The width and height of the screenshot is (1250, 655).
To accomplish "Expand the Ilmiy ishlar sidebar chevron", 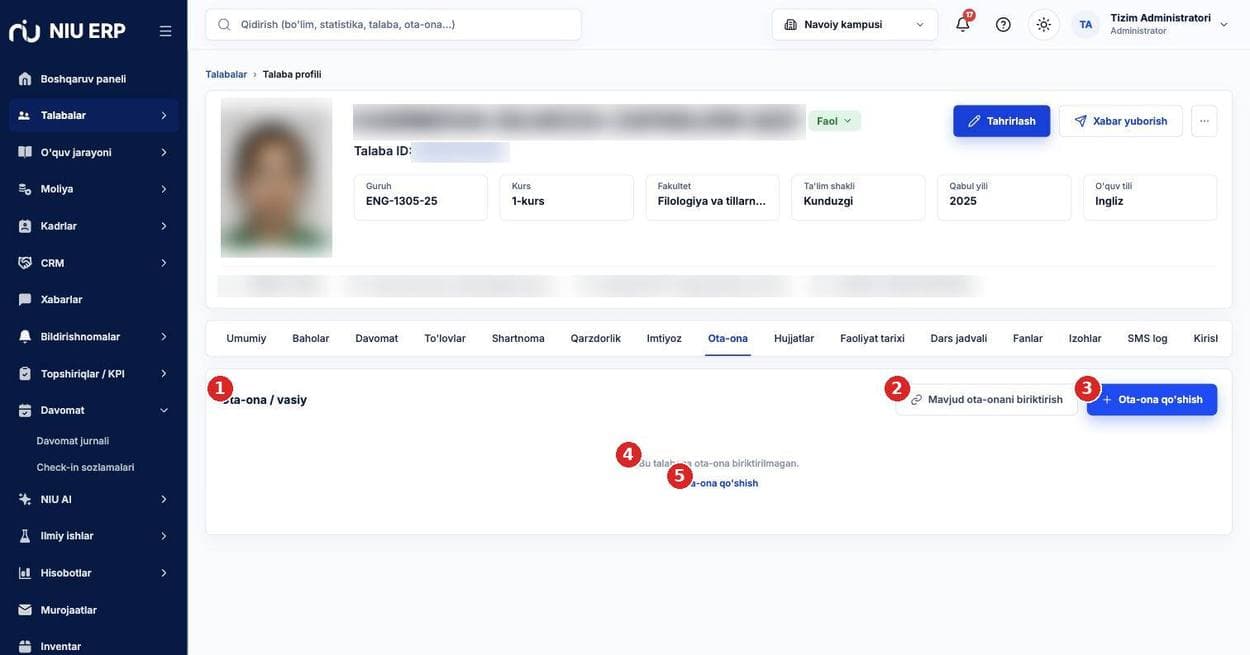I will tap(164, 536).
